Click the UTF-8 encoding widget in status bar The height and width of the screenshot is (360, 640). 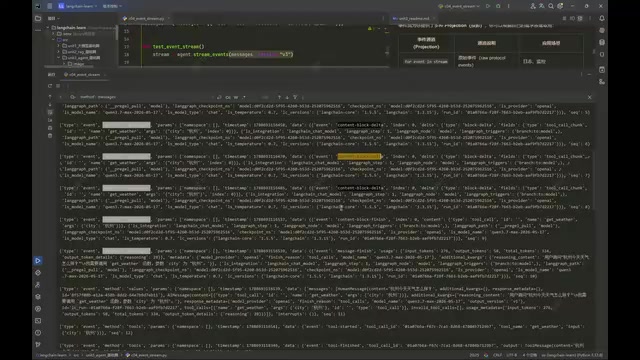[512, 355]
